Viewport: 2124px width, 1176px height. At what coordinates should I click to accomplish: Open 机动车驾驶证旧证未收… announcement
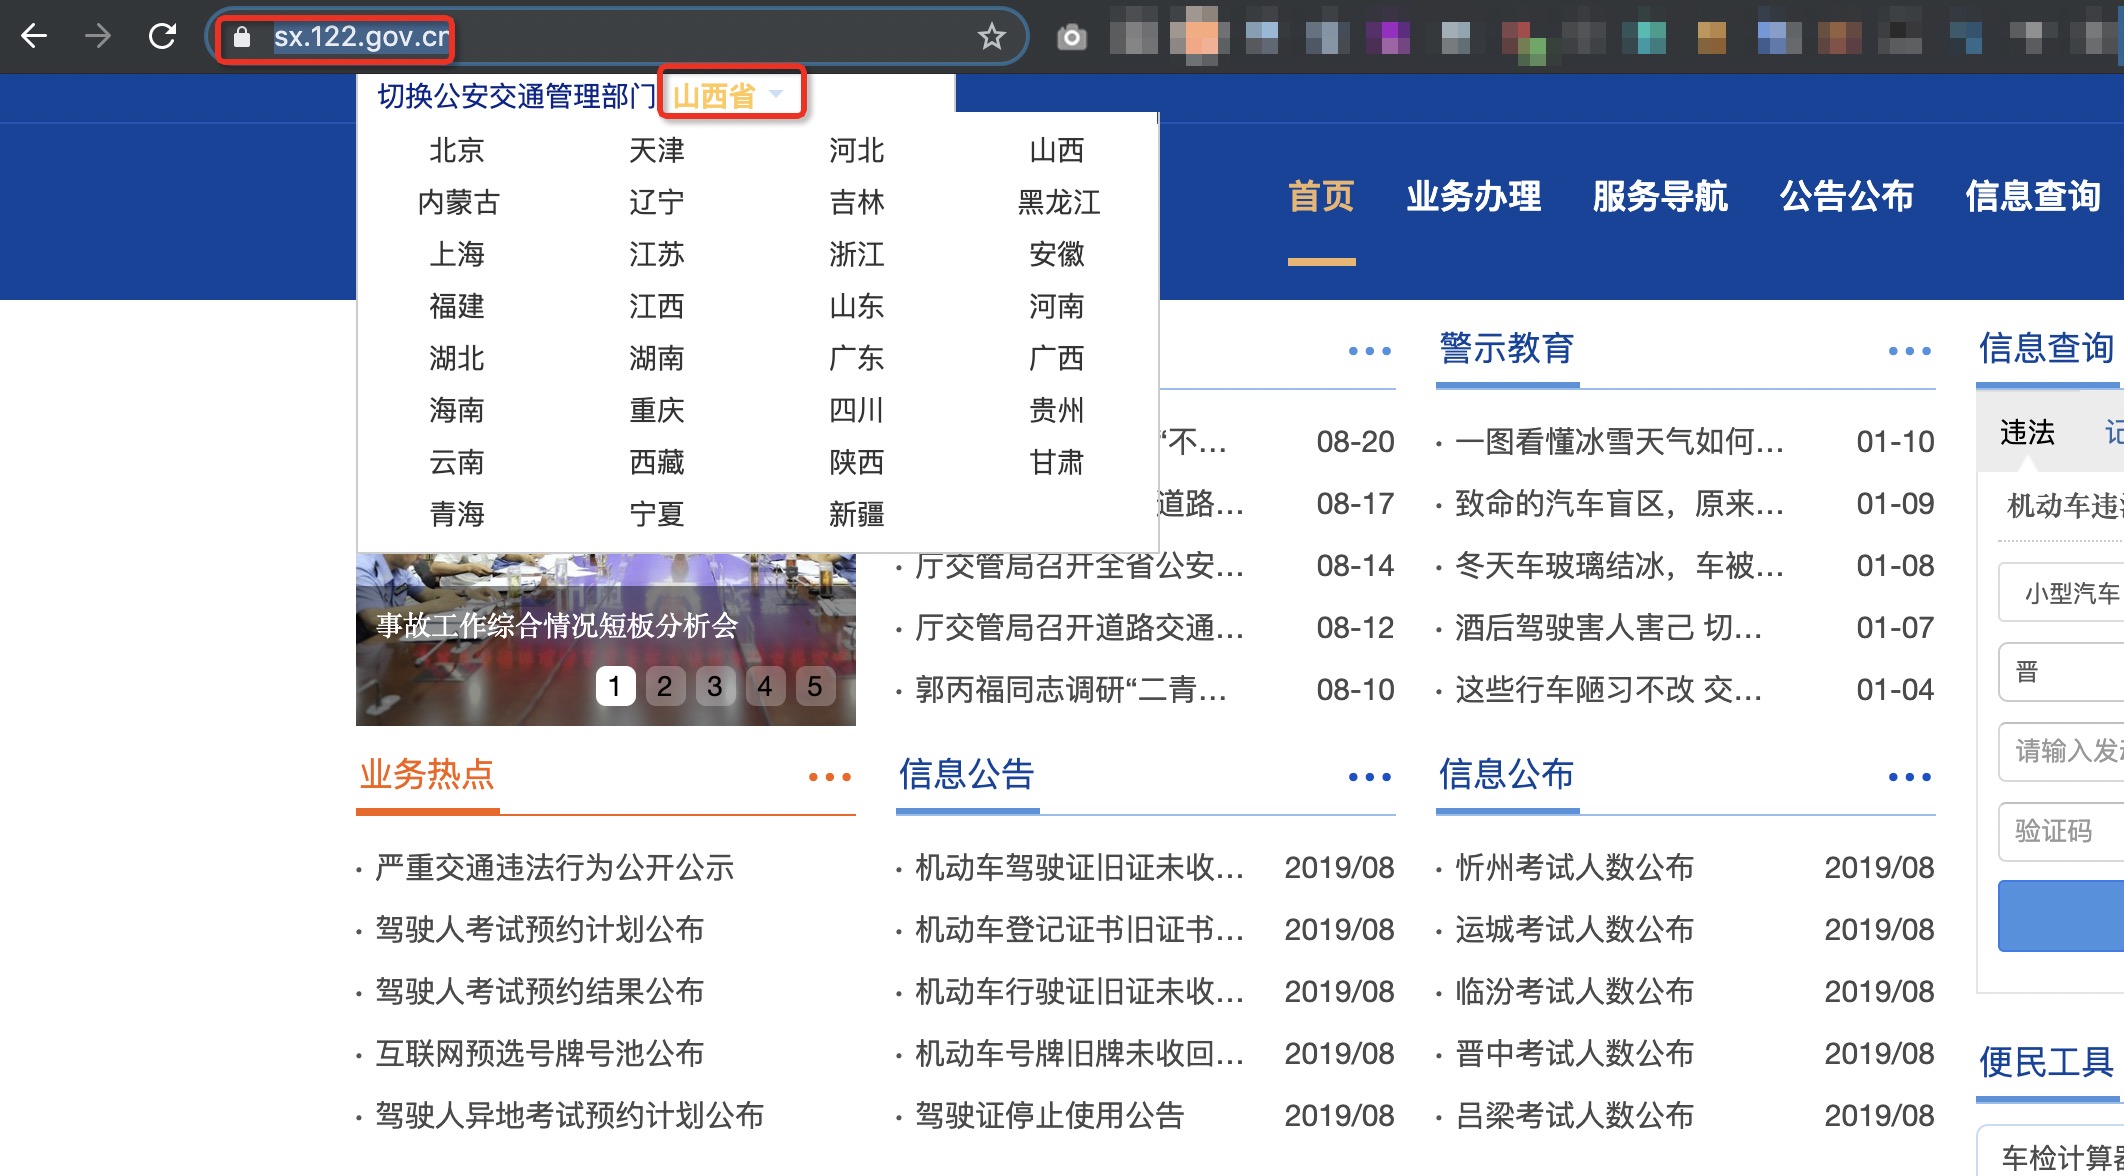[1079, 867]
